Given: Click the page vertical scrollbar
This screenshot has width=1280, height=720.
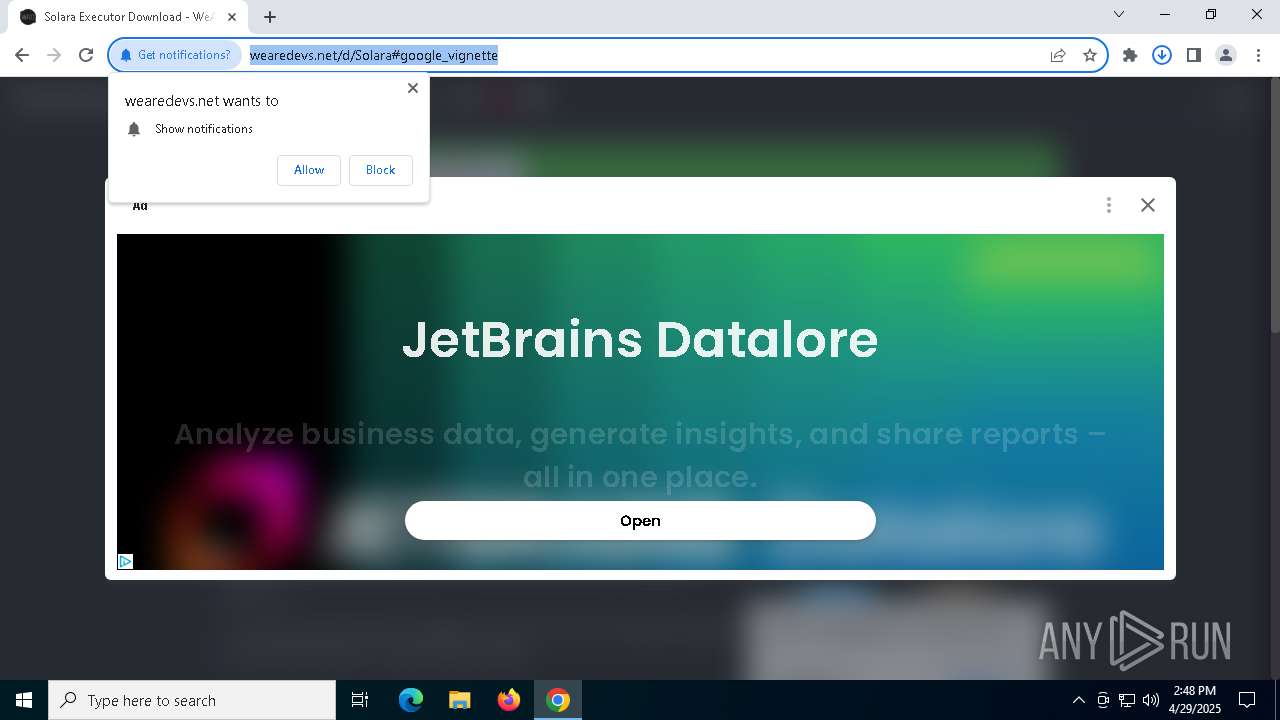Looking at the screenshot, I should coord(1273,205).
